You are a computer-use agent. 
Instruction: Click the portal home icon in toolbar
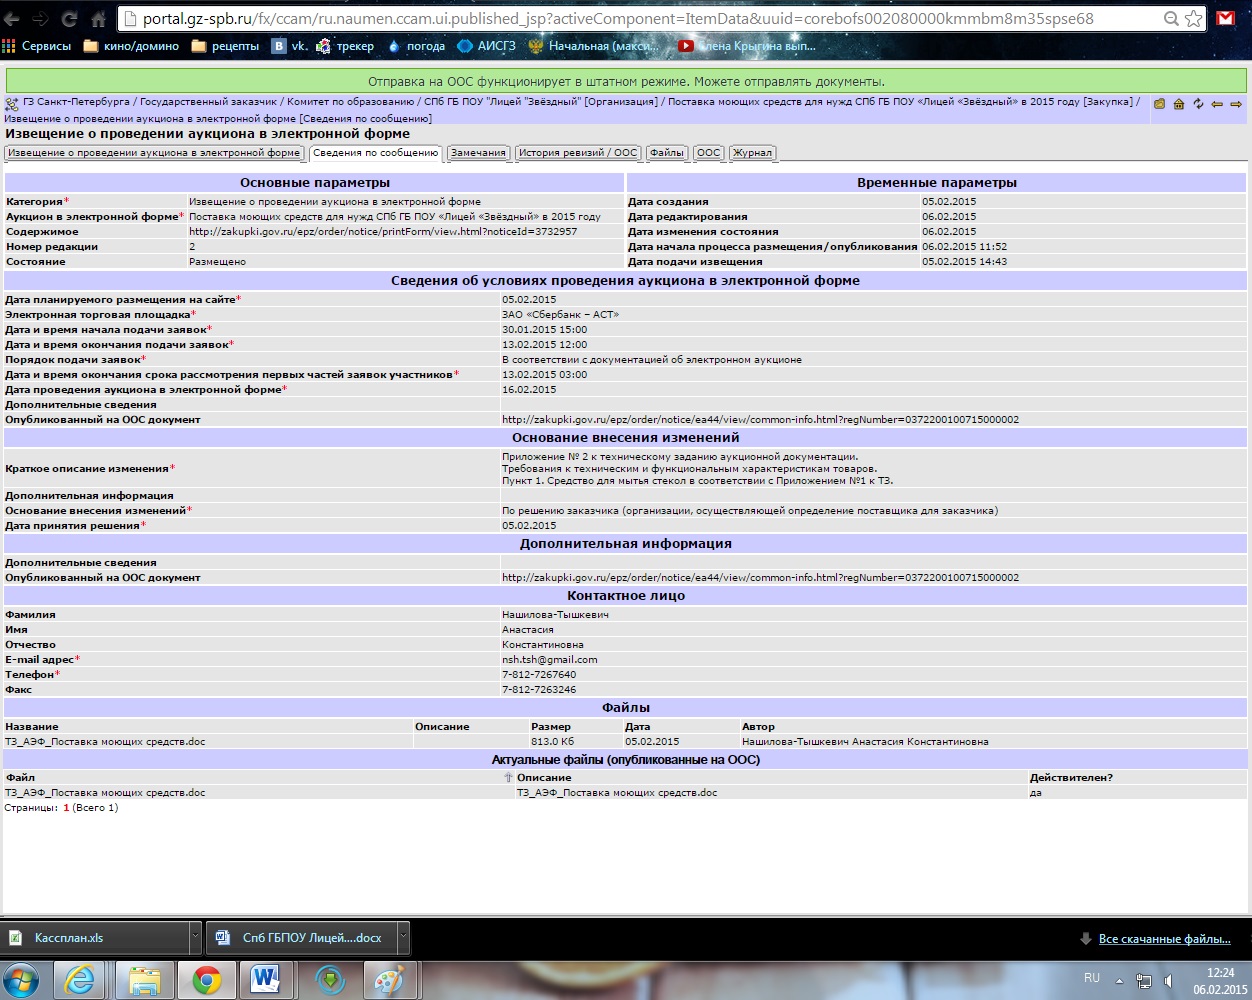1179,104
